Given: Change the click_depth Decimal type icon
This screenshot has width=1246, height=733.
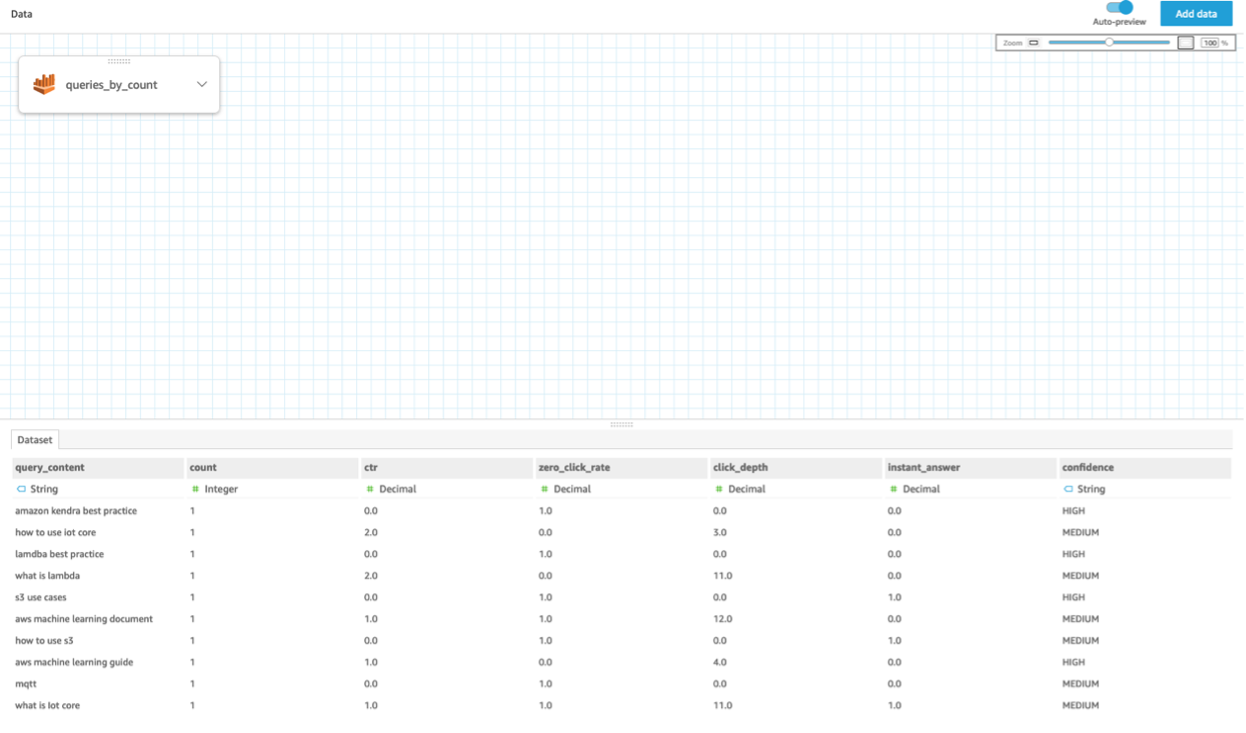Looking at the screenshot, I should 719,489.
